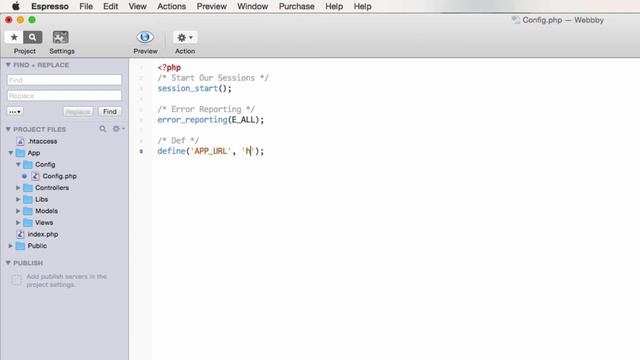The height and width of the screenshot is (360, 640).
Task: Open the Edit menu
Action: click(110, 6)
